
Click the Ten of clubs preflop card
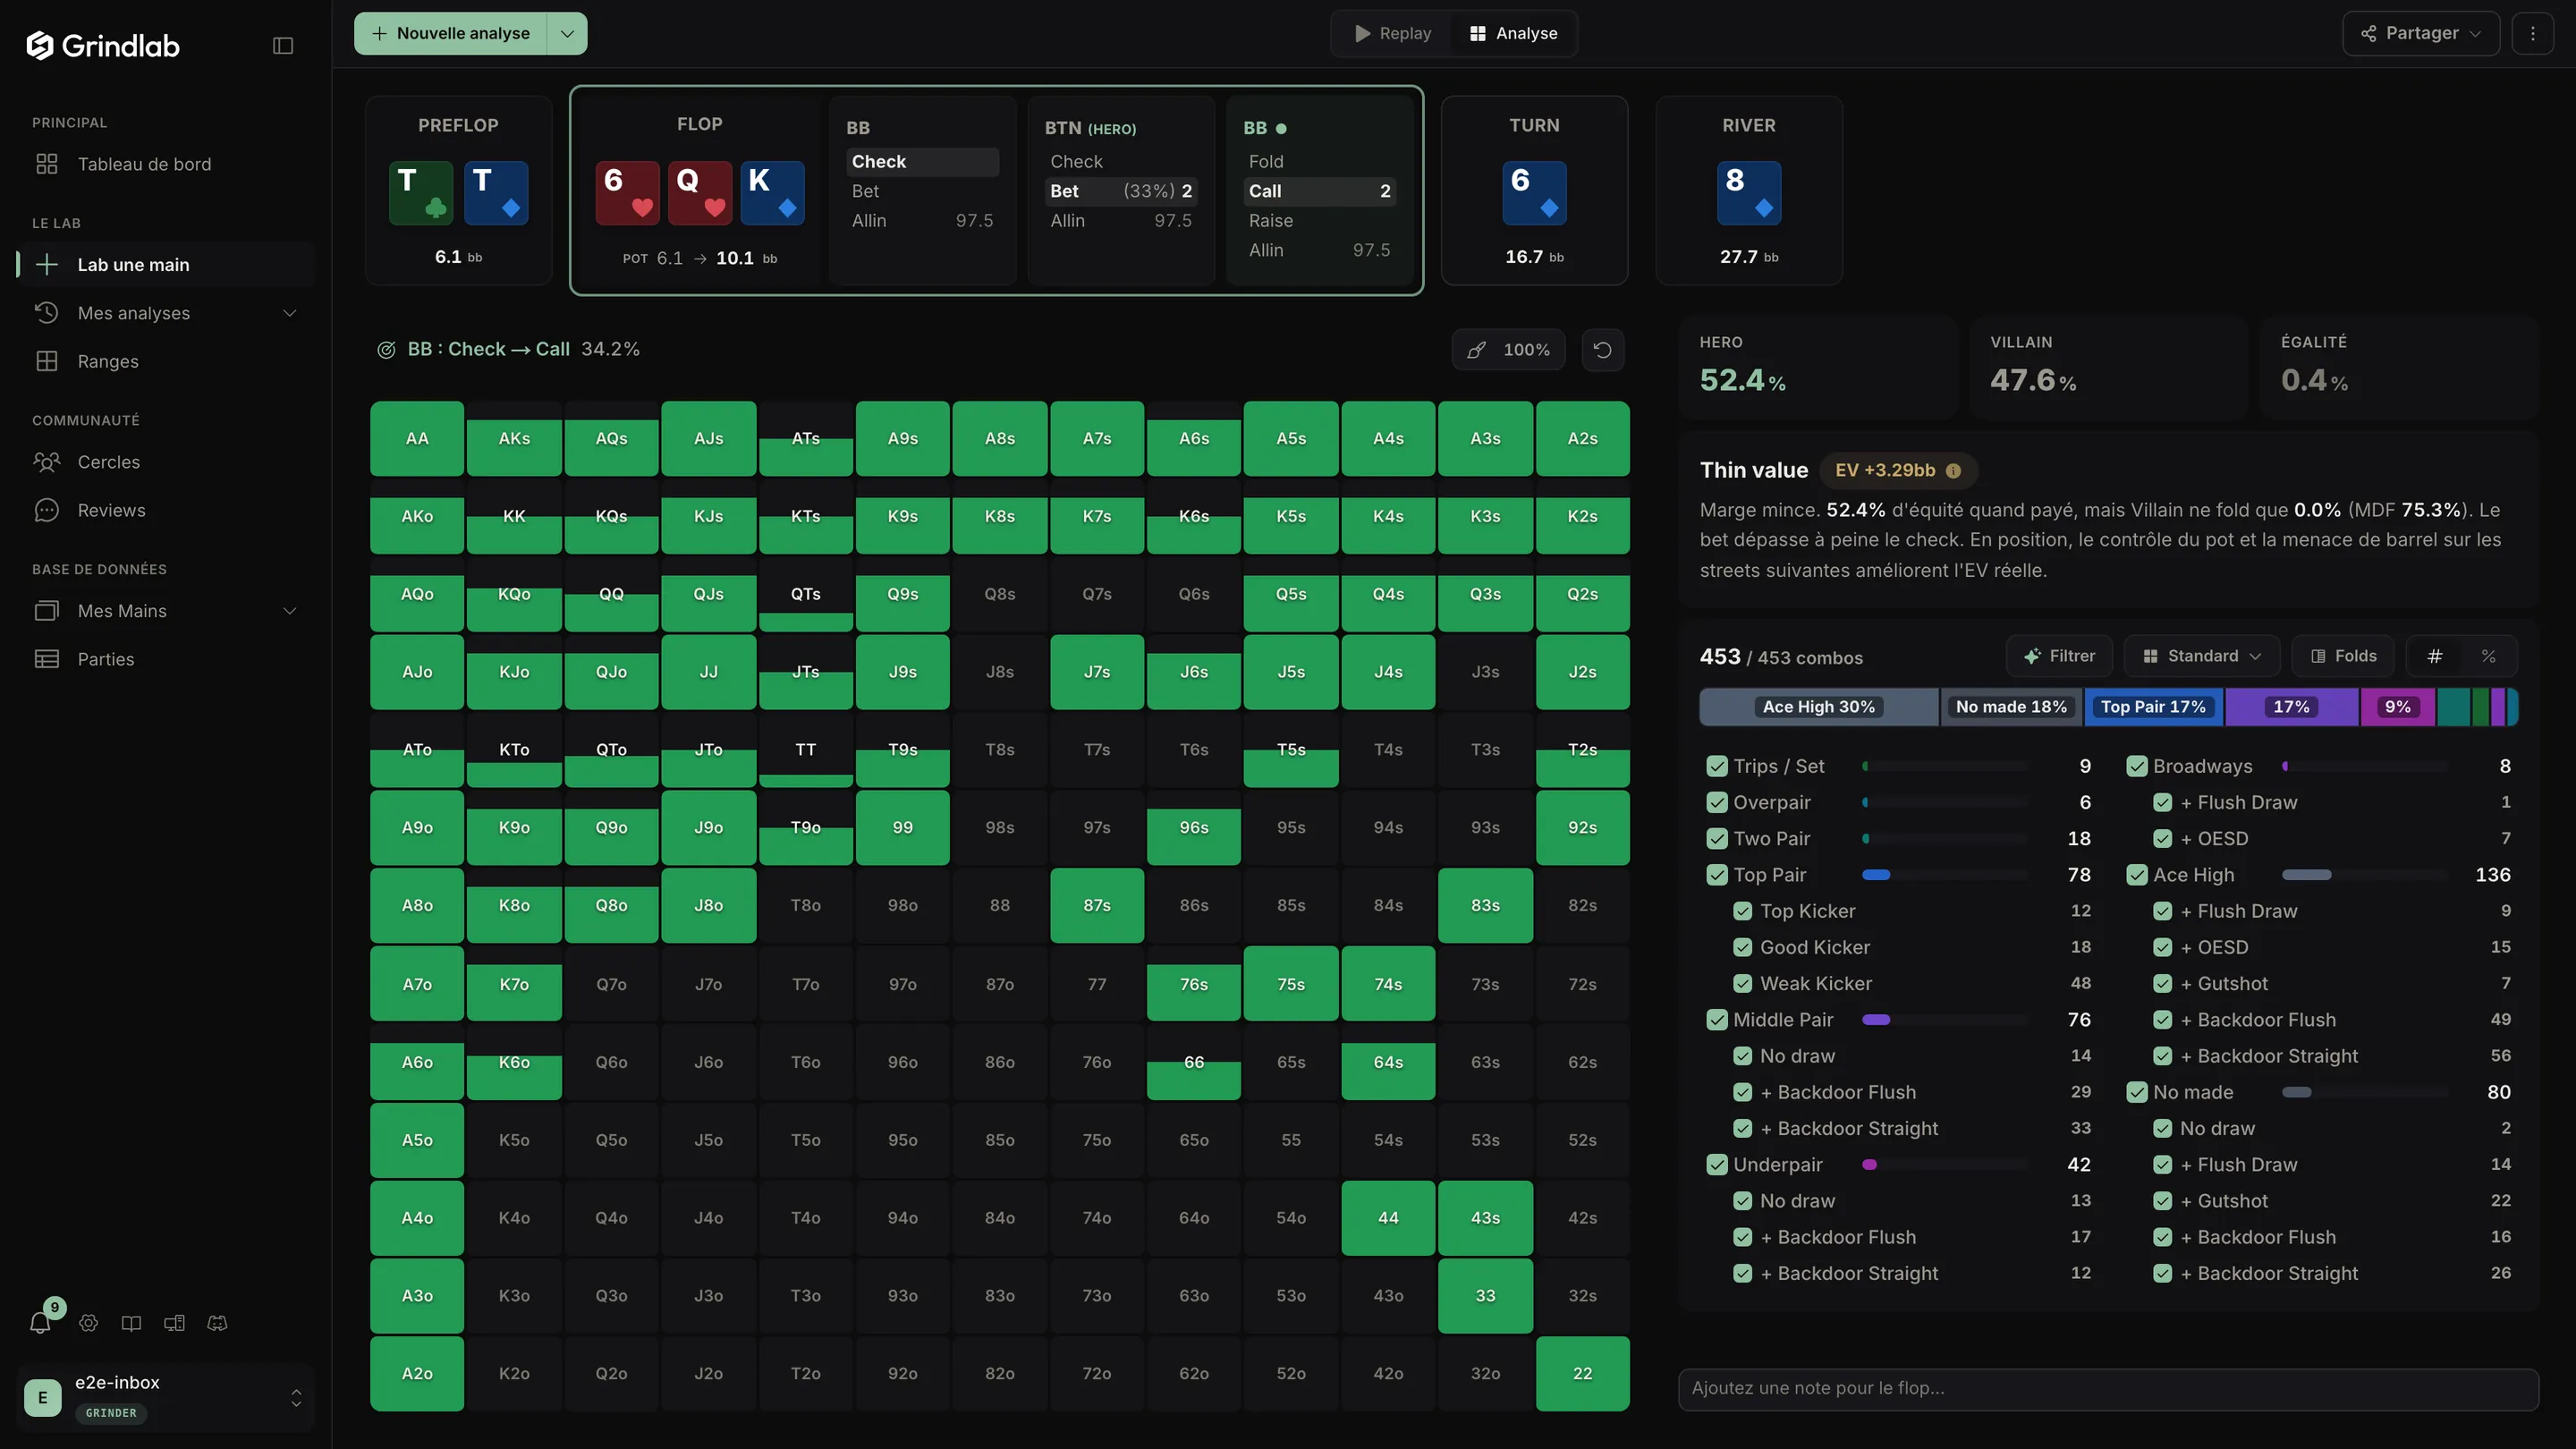pos(421,192)
